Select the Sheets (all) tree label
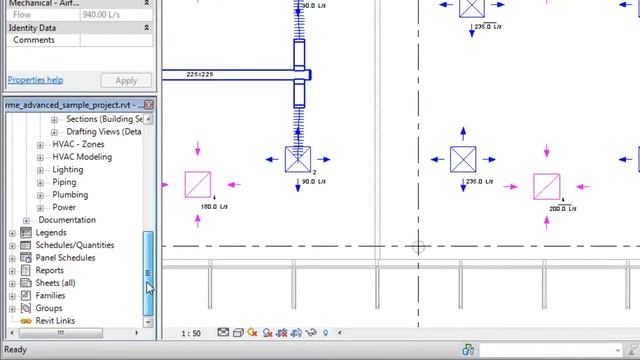This screenshot has height=360, width=640. tap(56, 283)
